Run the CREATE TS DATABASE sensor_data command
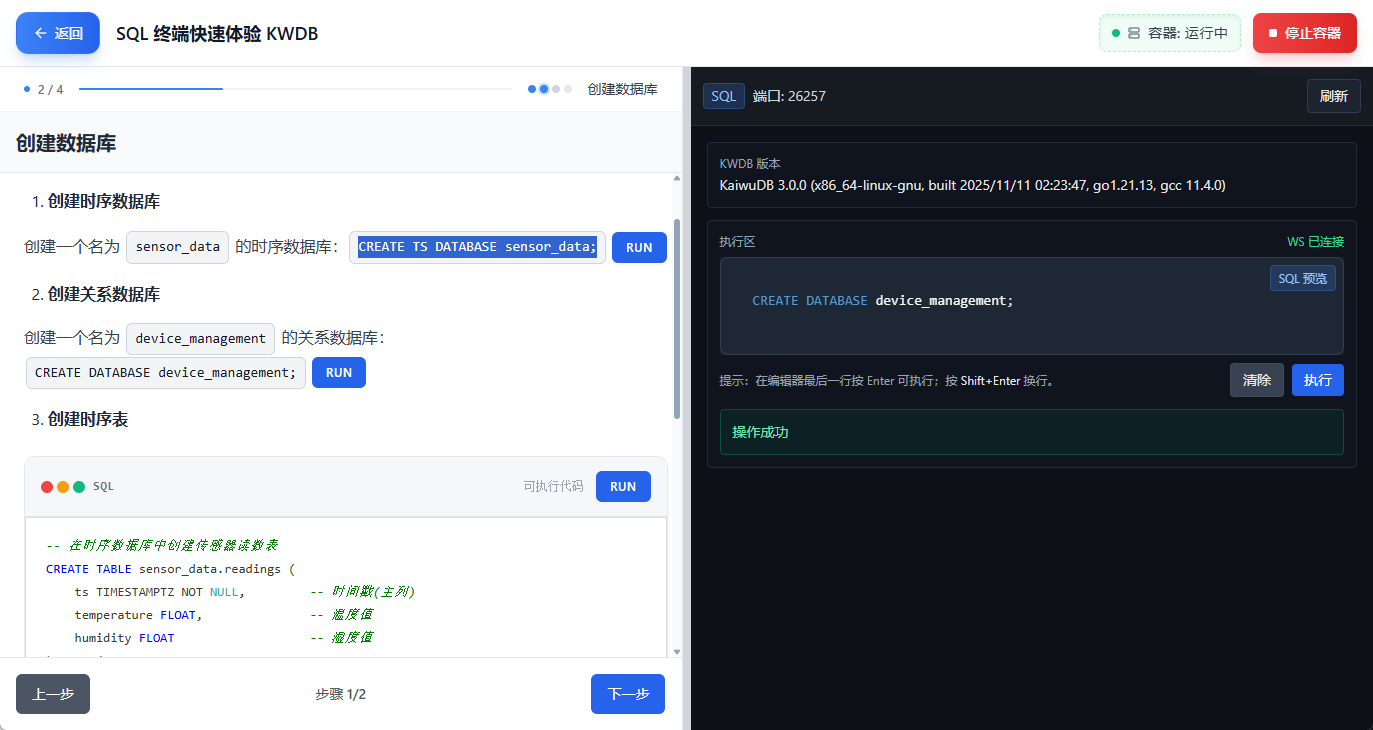 pos(639,247)
